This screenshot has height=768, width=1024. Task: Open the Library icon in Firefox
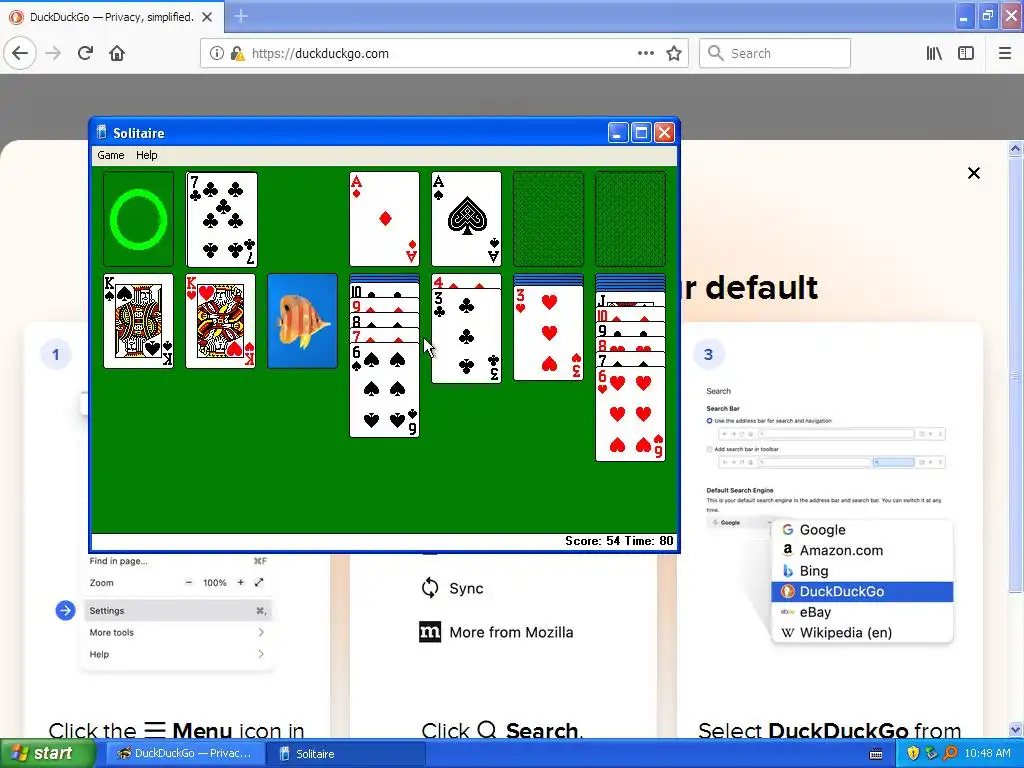(x=934, y=53)
